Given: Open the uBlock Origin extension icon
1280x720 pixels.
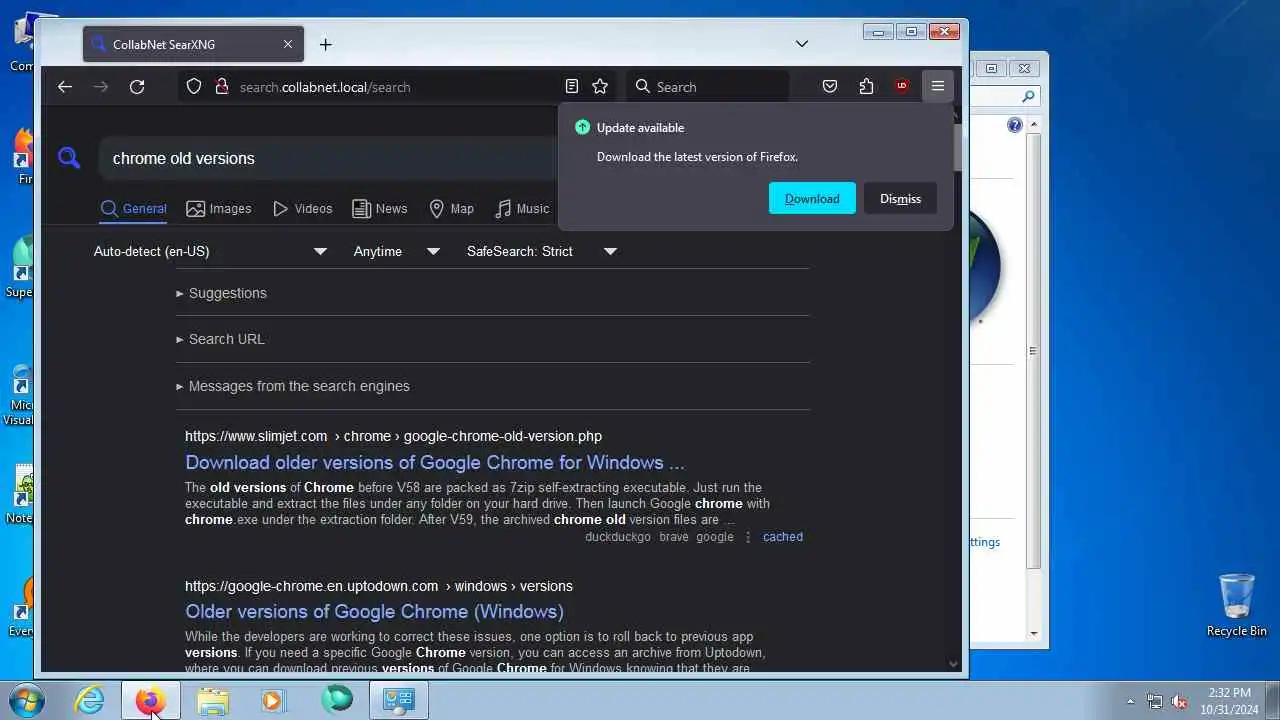Looking at the screenshot, I should tap(902, 87).
